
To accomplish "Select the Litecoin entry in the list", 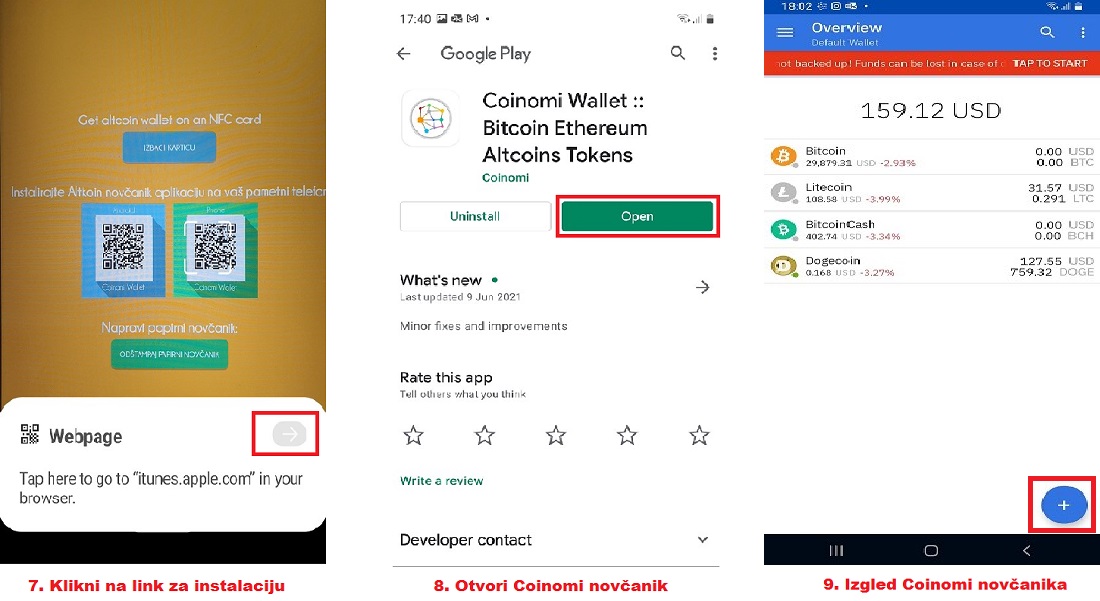I will pos(932,193).
